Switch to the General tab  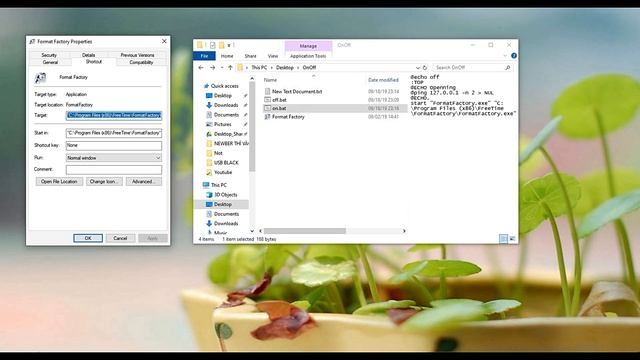point(50,62)
